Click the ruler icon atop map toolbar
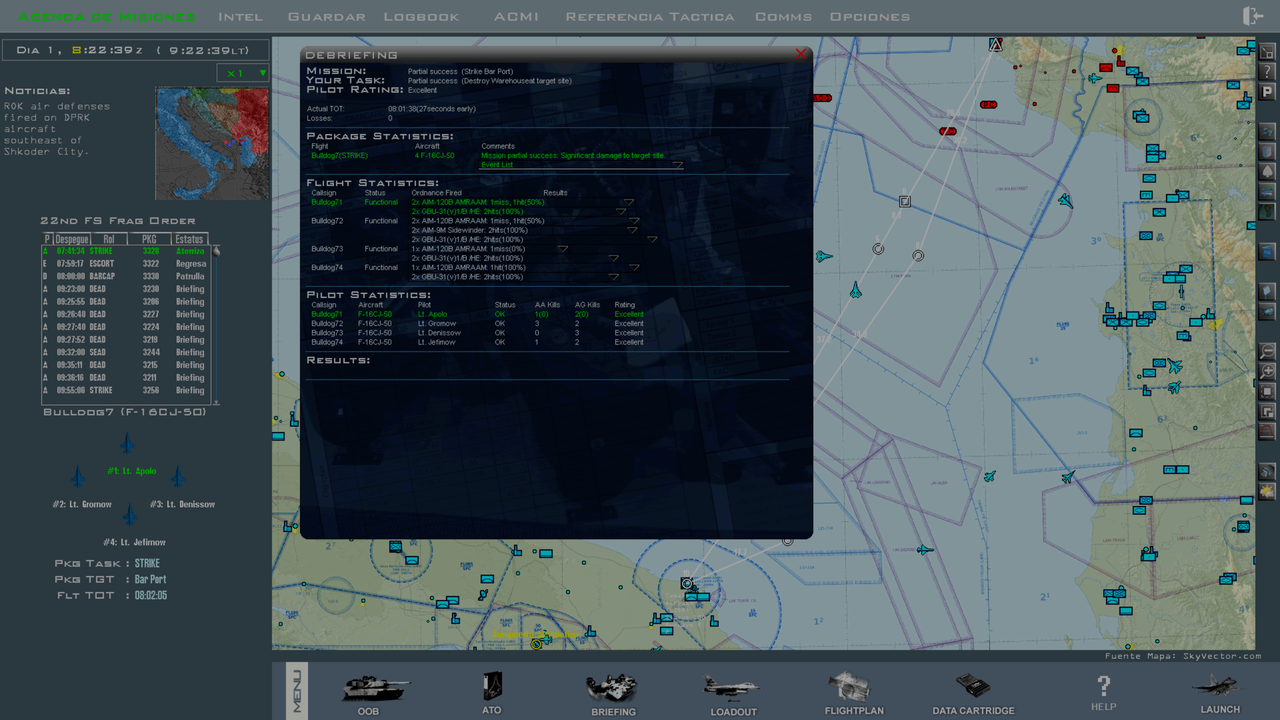This screenshot has width=1280, height=720. 1267,51
